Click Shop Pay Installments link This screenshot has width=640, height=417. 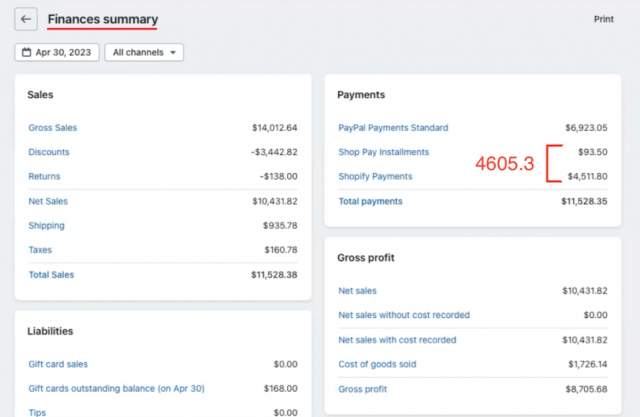click(x=383, y=152)
